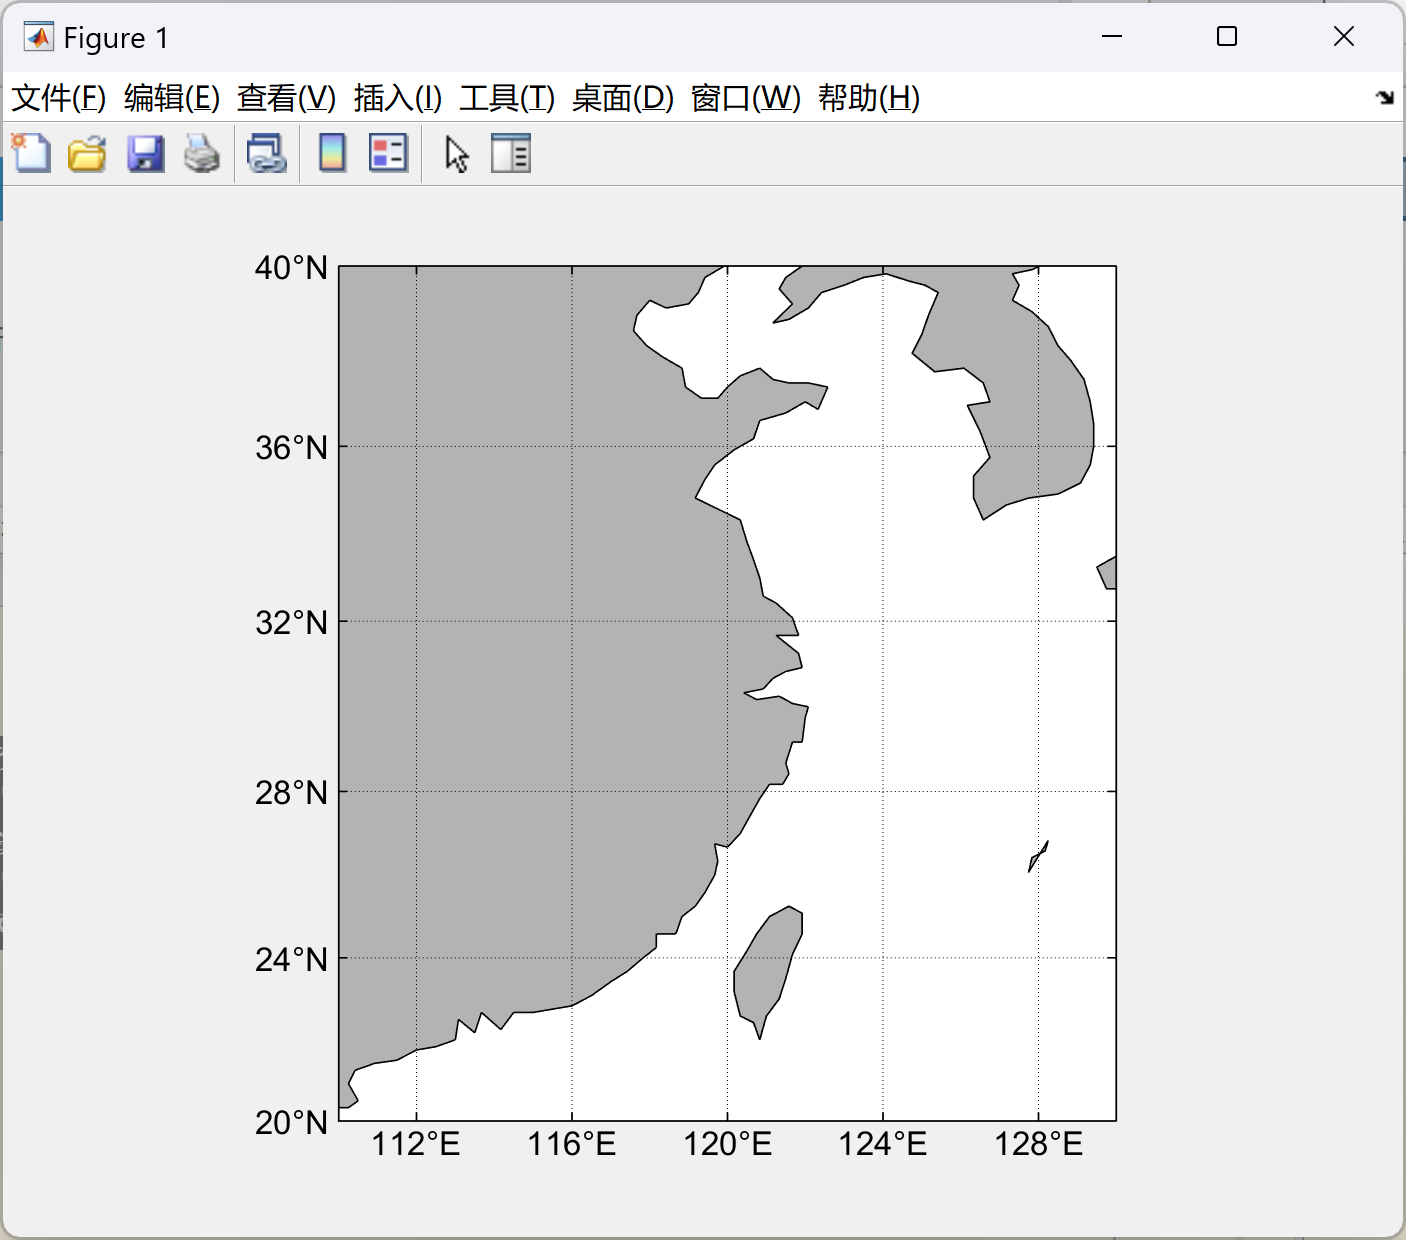Create a new figure
Viewport: 1406px width, 1240px height.
[x=31, y=153]
